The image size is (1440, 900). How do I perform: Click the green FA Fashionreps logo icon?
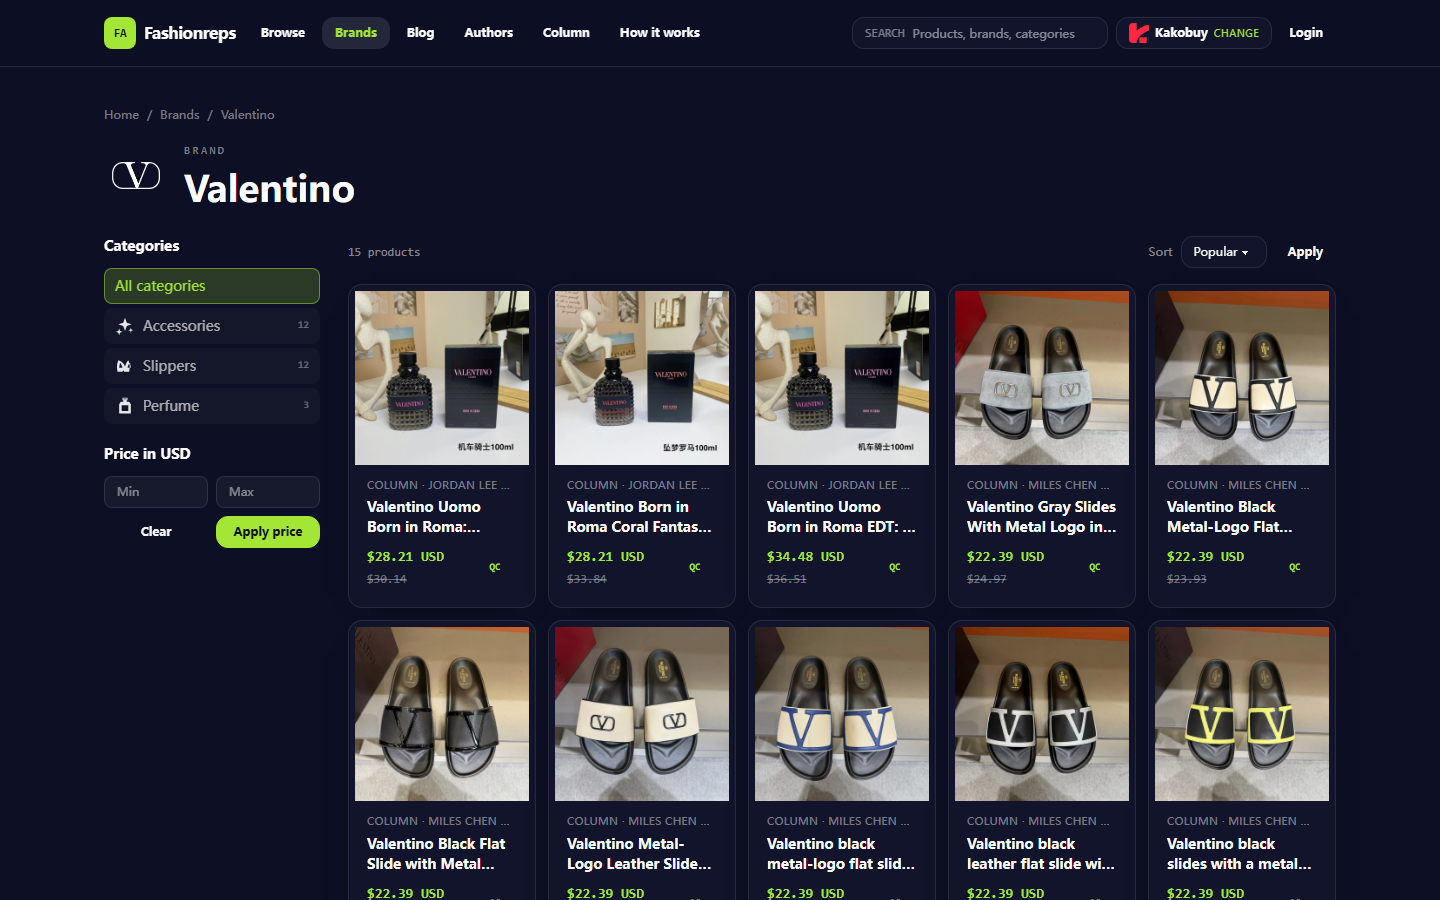120,33
